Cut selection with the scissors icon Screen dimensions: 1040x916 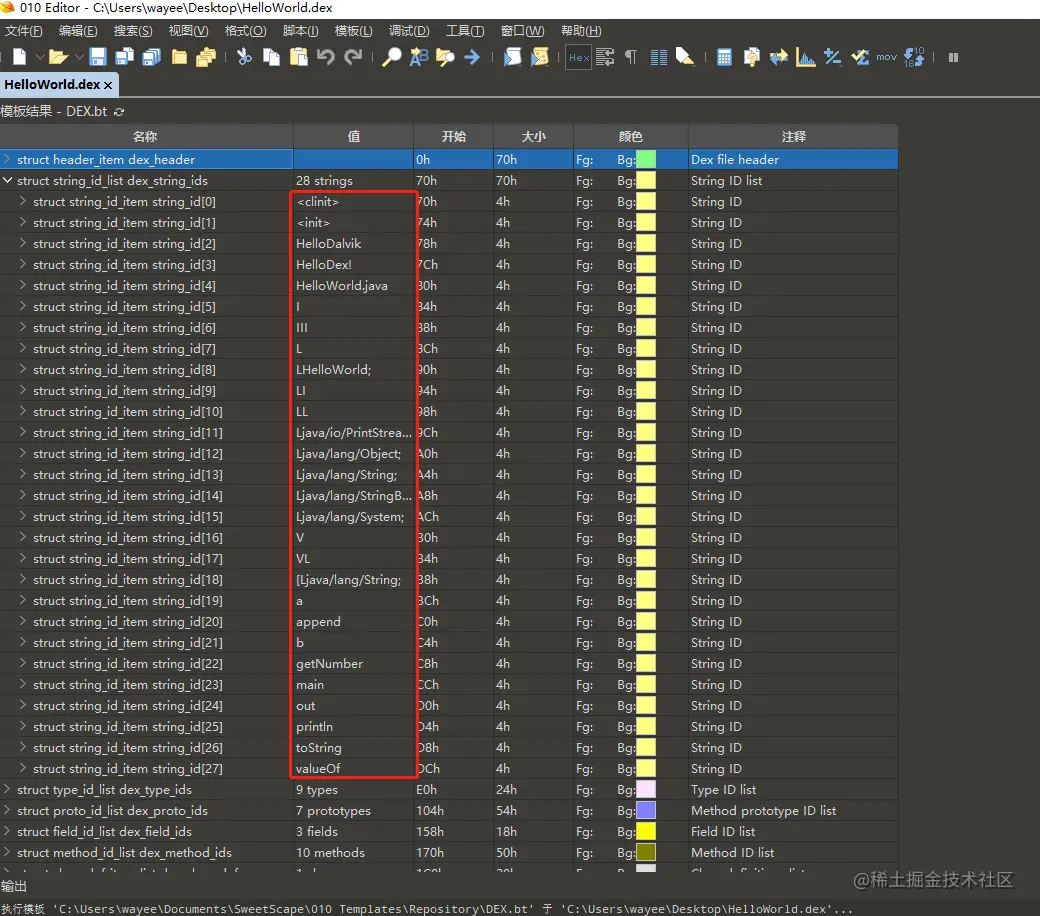(x=244, y=58)
